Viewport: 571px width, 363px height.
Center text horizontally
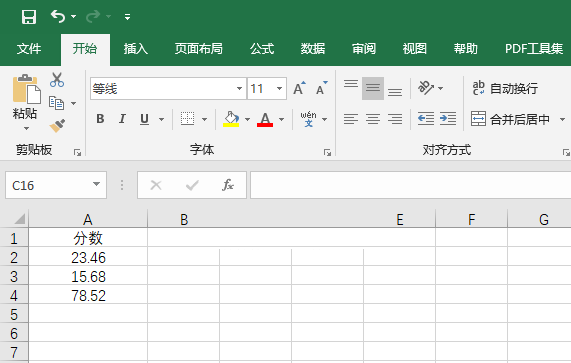click(x=373, y=119)
